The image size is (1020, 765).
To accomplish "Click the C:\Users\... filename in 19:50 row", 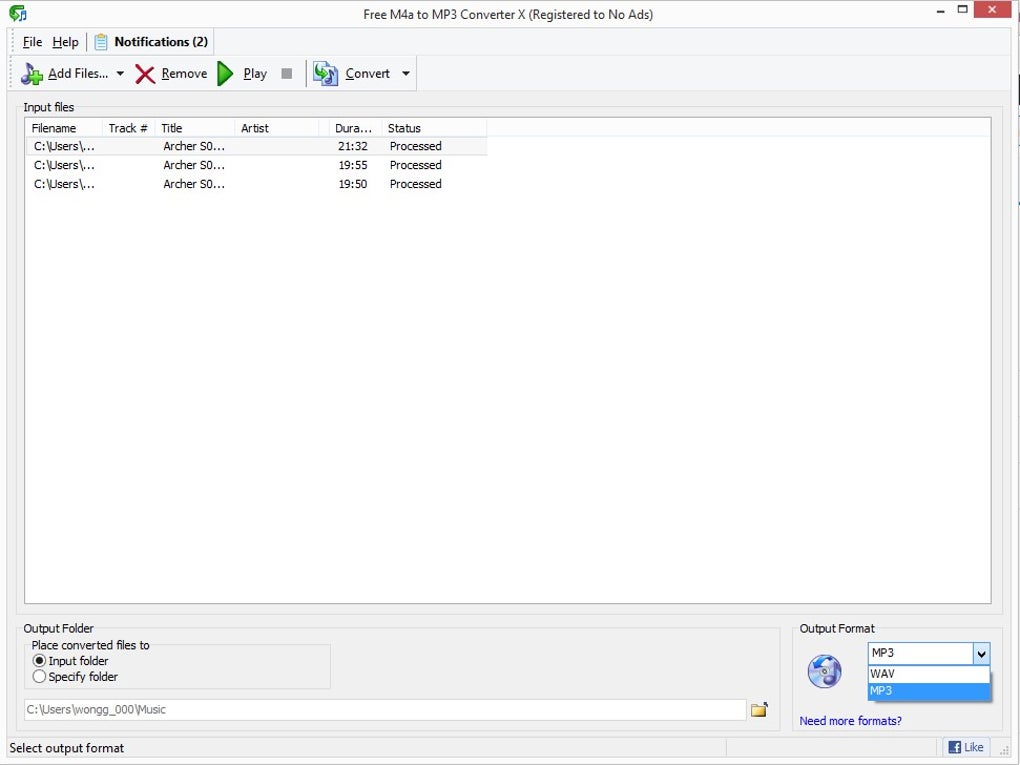I will coord(64,184).
